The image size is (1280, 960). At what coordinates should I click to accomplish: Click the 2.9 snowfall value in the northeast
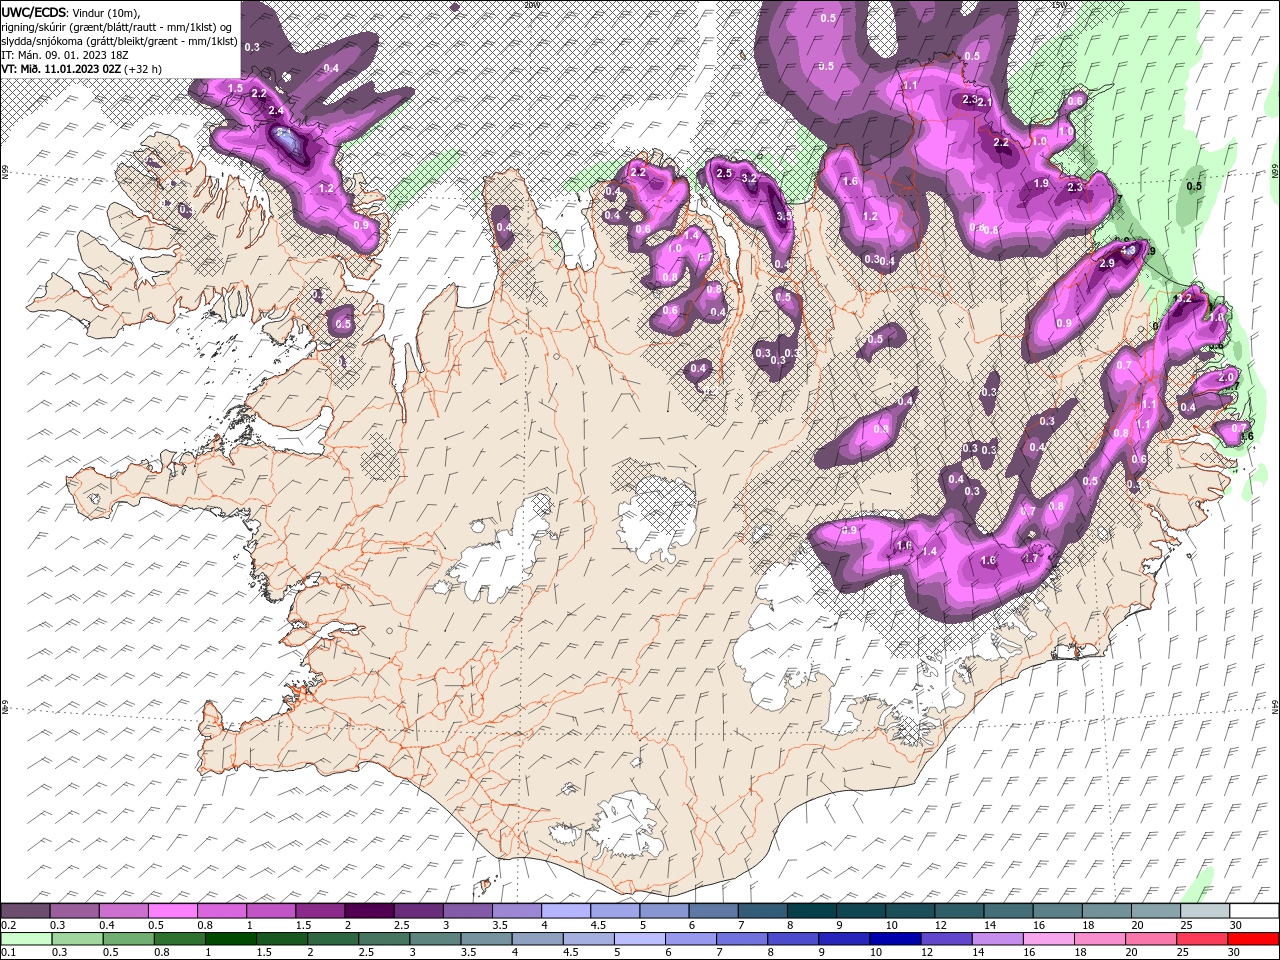(1107, 264)
